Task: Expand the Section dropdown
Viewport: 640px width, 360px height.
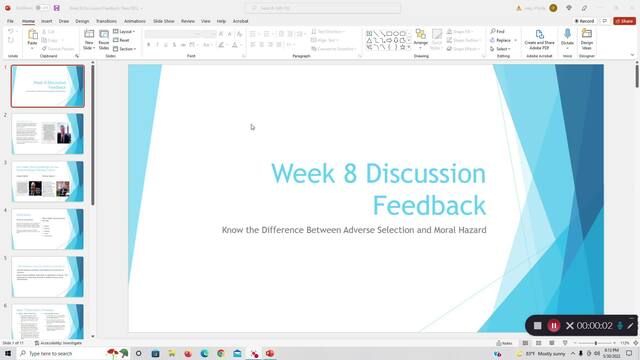Action: tap(124, 49)
